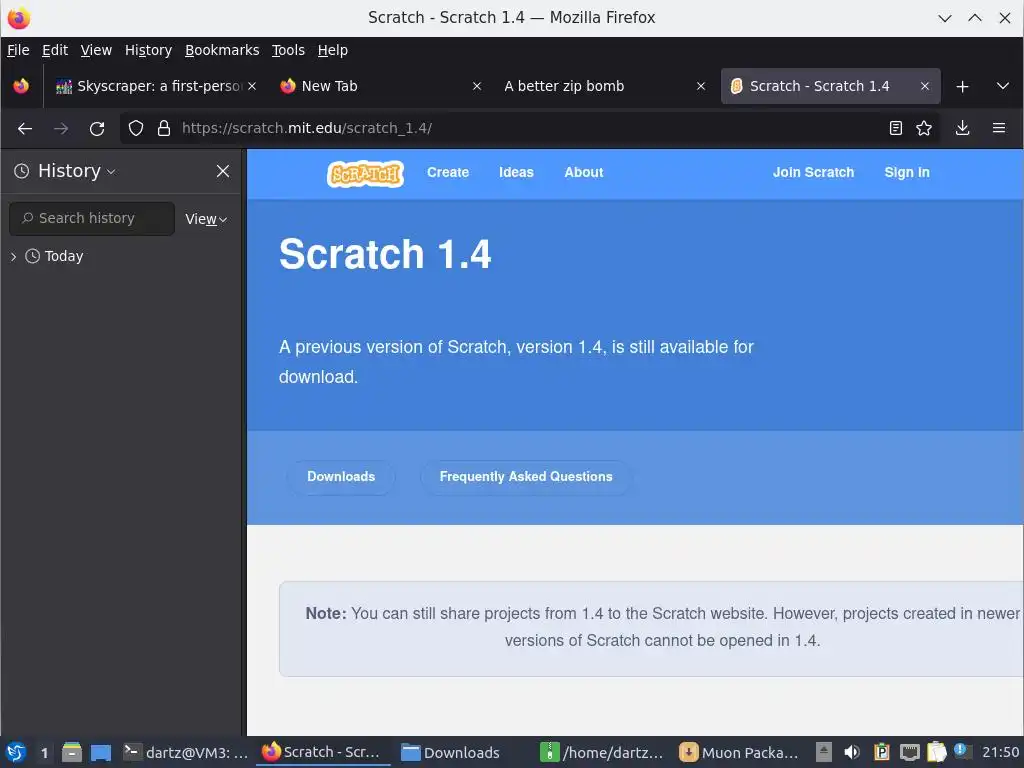Screen dimensions: 1024x768
Task: Open the History menu in menu bar
Action: click(148, 50)
